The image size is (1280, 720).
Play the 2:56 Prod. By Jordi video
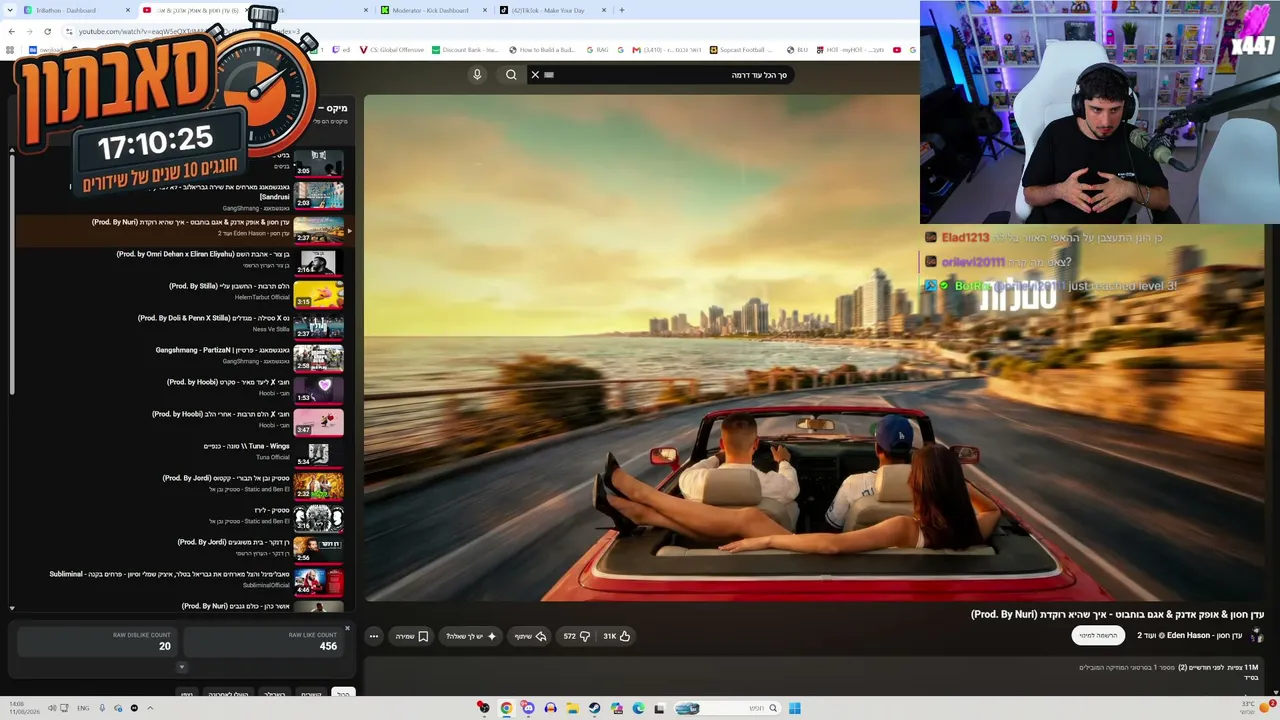318,550
